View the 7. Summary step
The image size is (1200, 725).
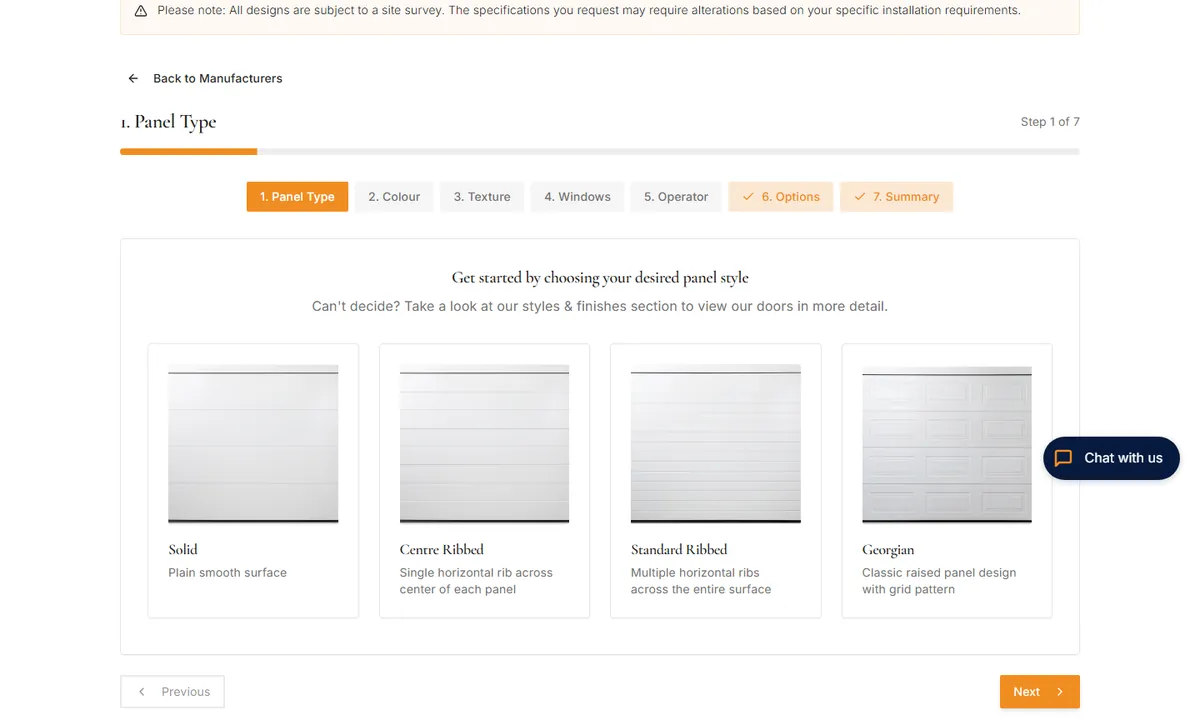pos(896,197)
